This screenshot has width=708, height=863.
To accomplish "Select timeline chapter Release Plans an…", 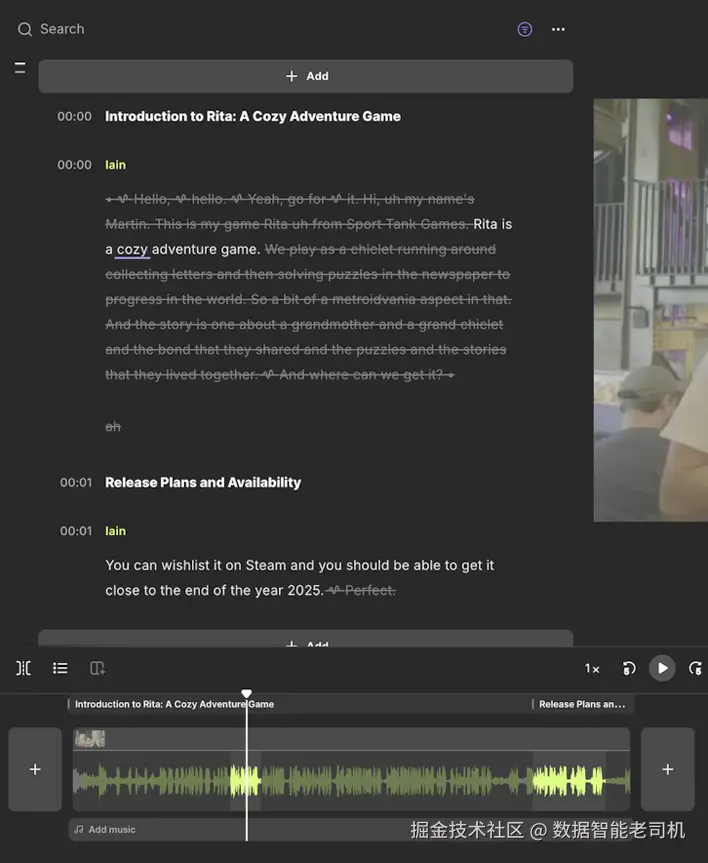I will click(582, 704).
